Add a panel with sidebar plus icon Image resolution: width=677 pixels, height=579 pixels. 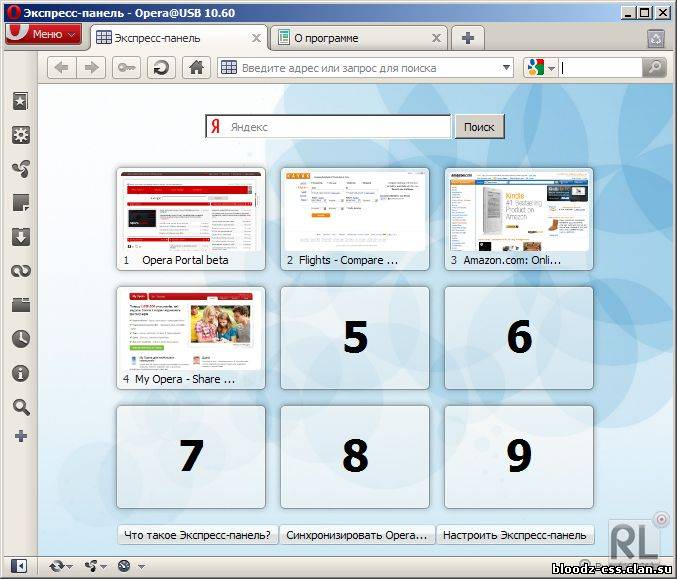(x=21, y=436)
